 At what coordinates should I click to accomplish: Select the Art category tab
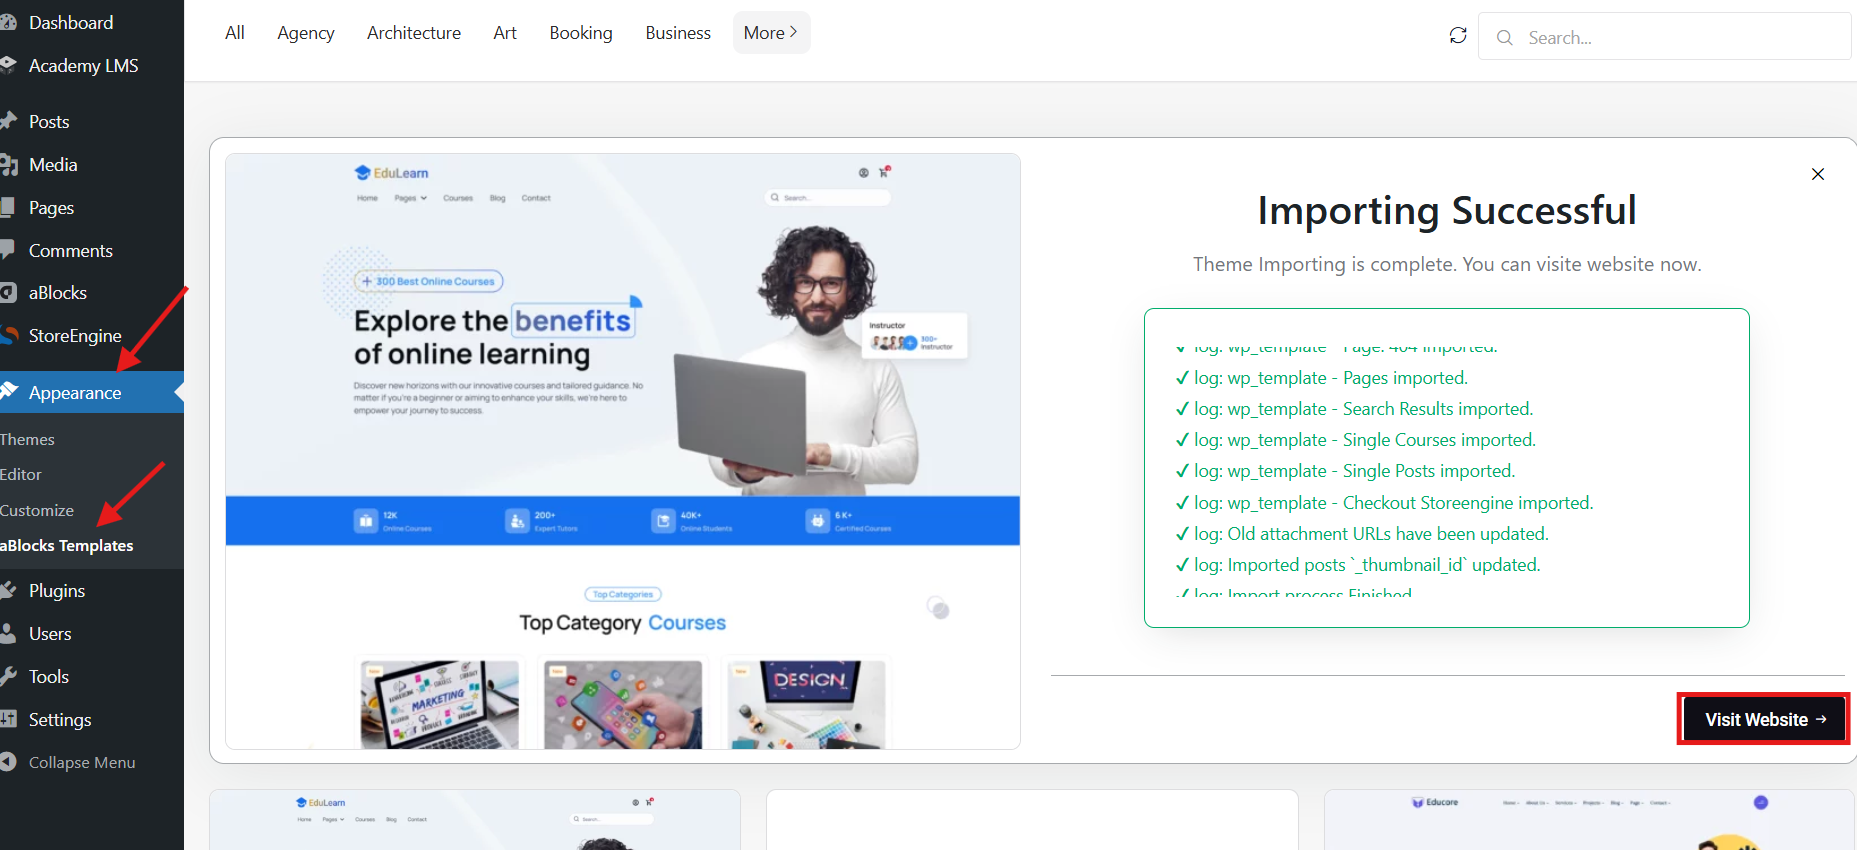point(505,33)
